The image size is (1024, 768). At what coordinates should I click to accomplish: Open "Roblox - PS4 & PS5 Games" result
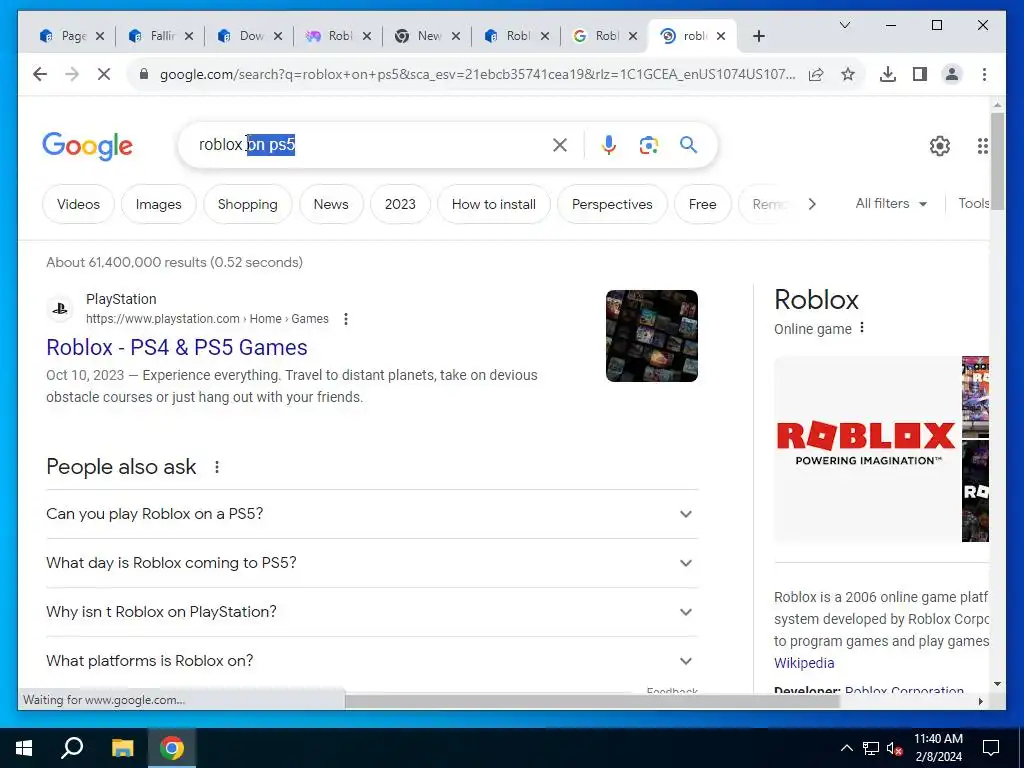177,347
